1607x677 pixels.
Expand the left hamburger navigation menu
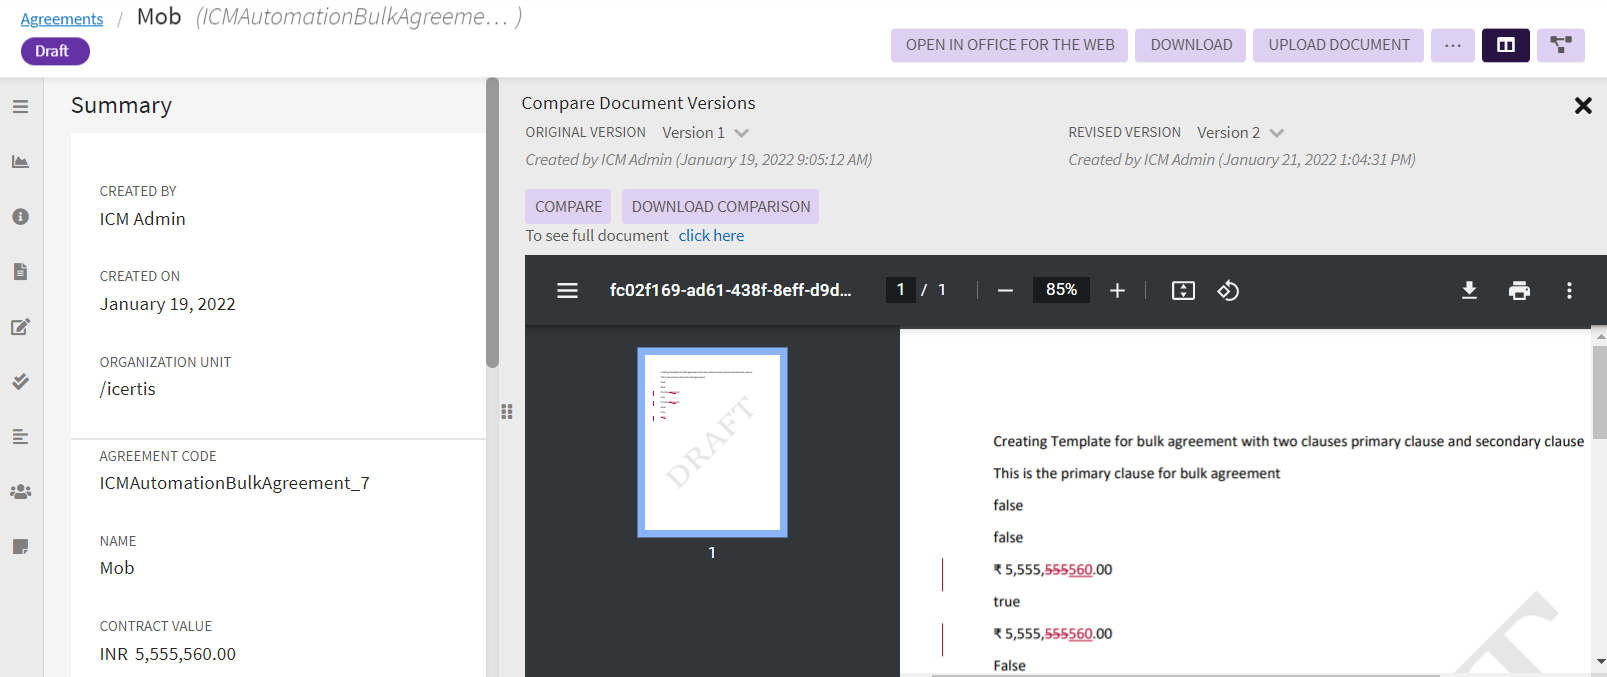click(x=20, y=106)
